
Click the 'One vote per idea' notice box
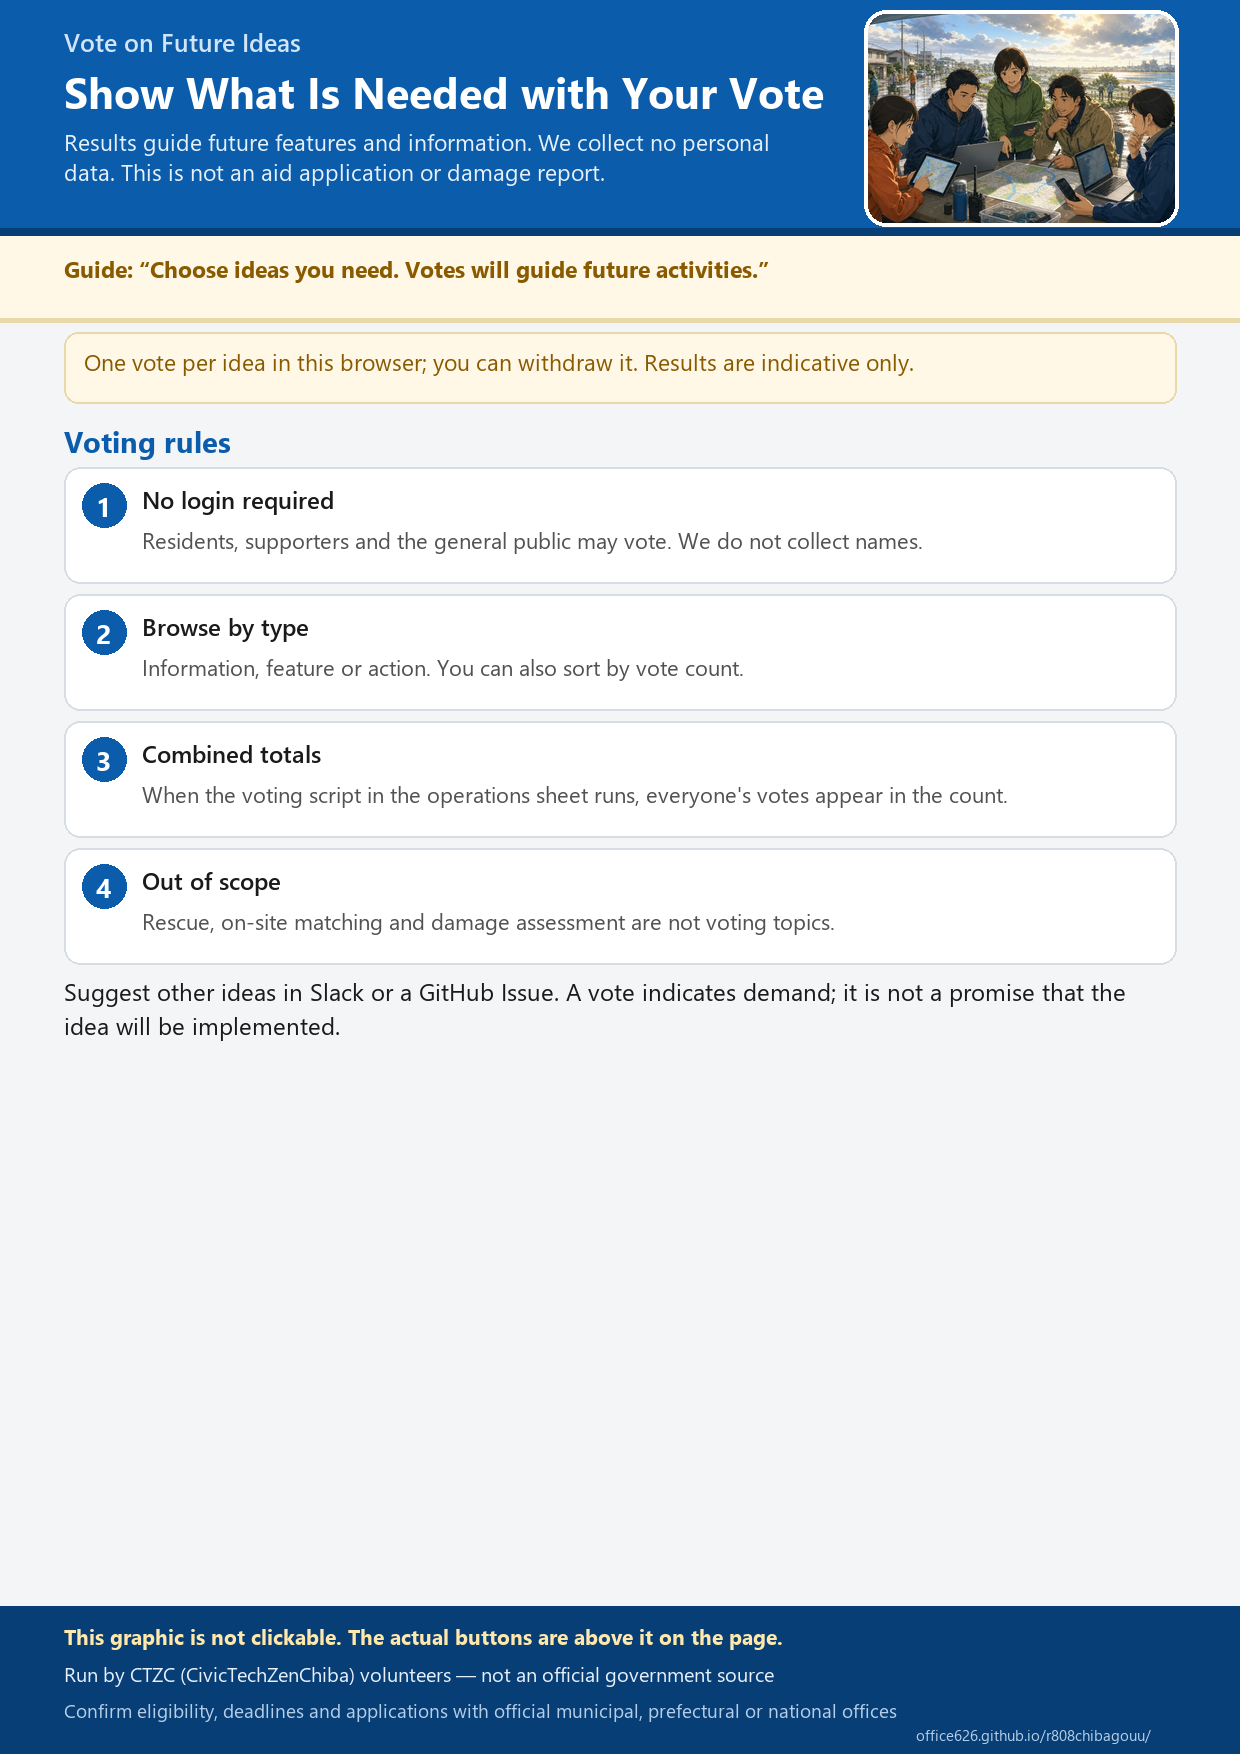tap(620, 368)
